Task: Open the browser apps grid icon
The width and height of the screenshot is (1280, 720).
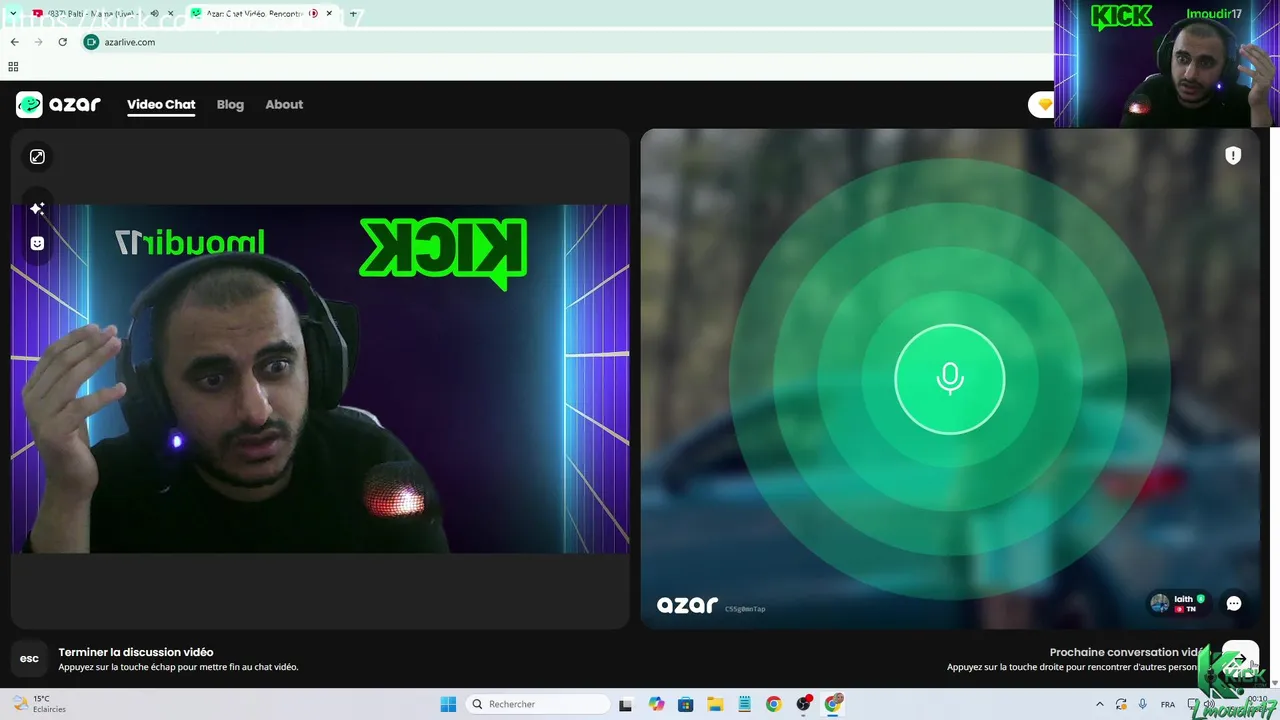Action: point(13,67)
